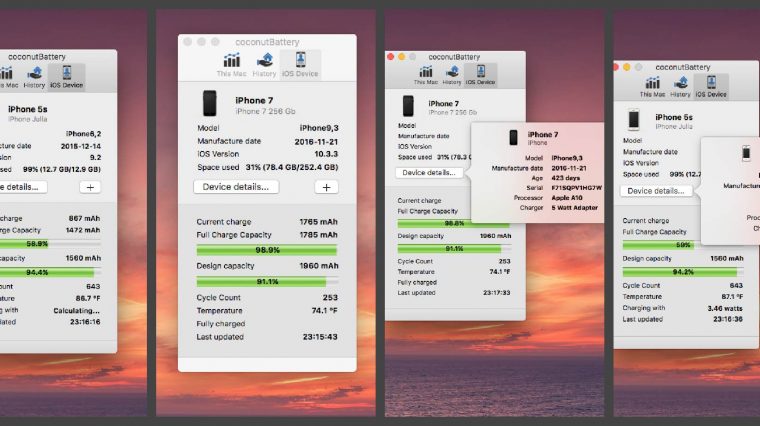The image size is (760, 426).
Task: Click temperature value '87.1 °F'
Action: [x=732, y=297]
